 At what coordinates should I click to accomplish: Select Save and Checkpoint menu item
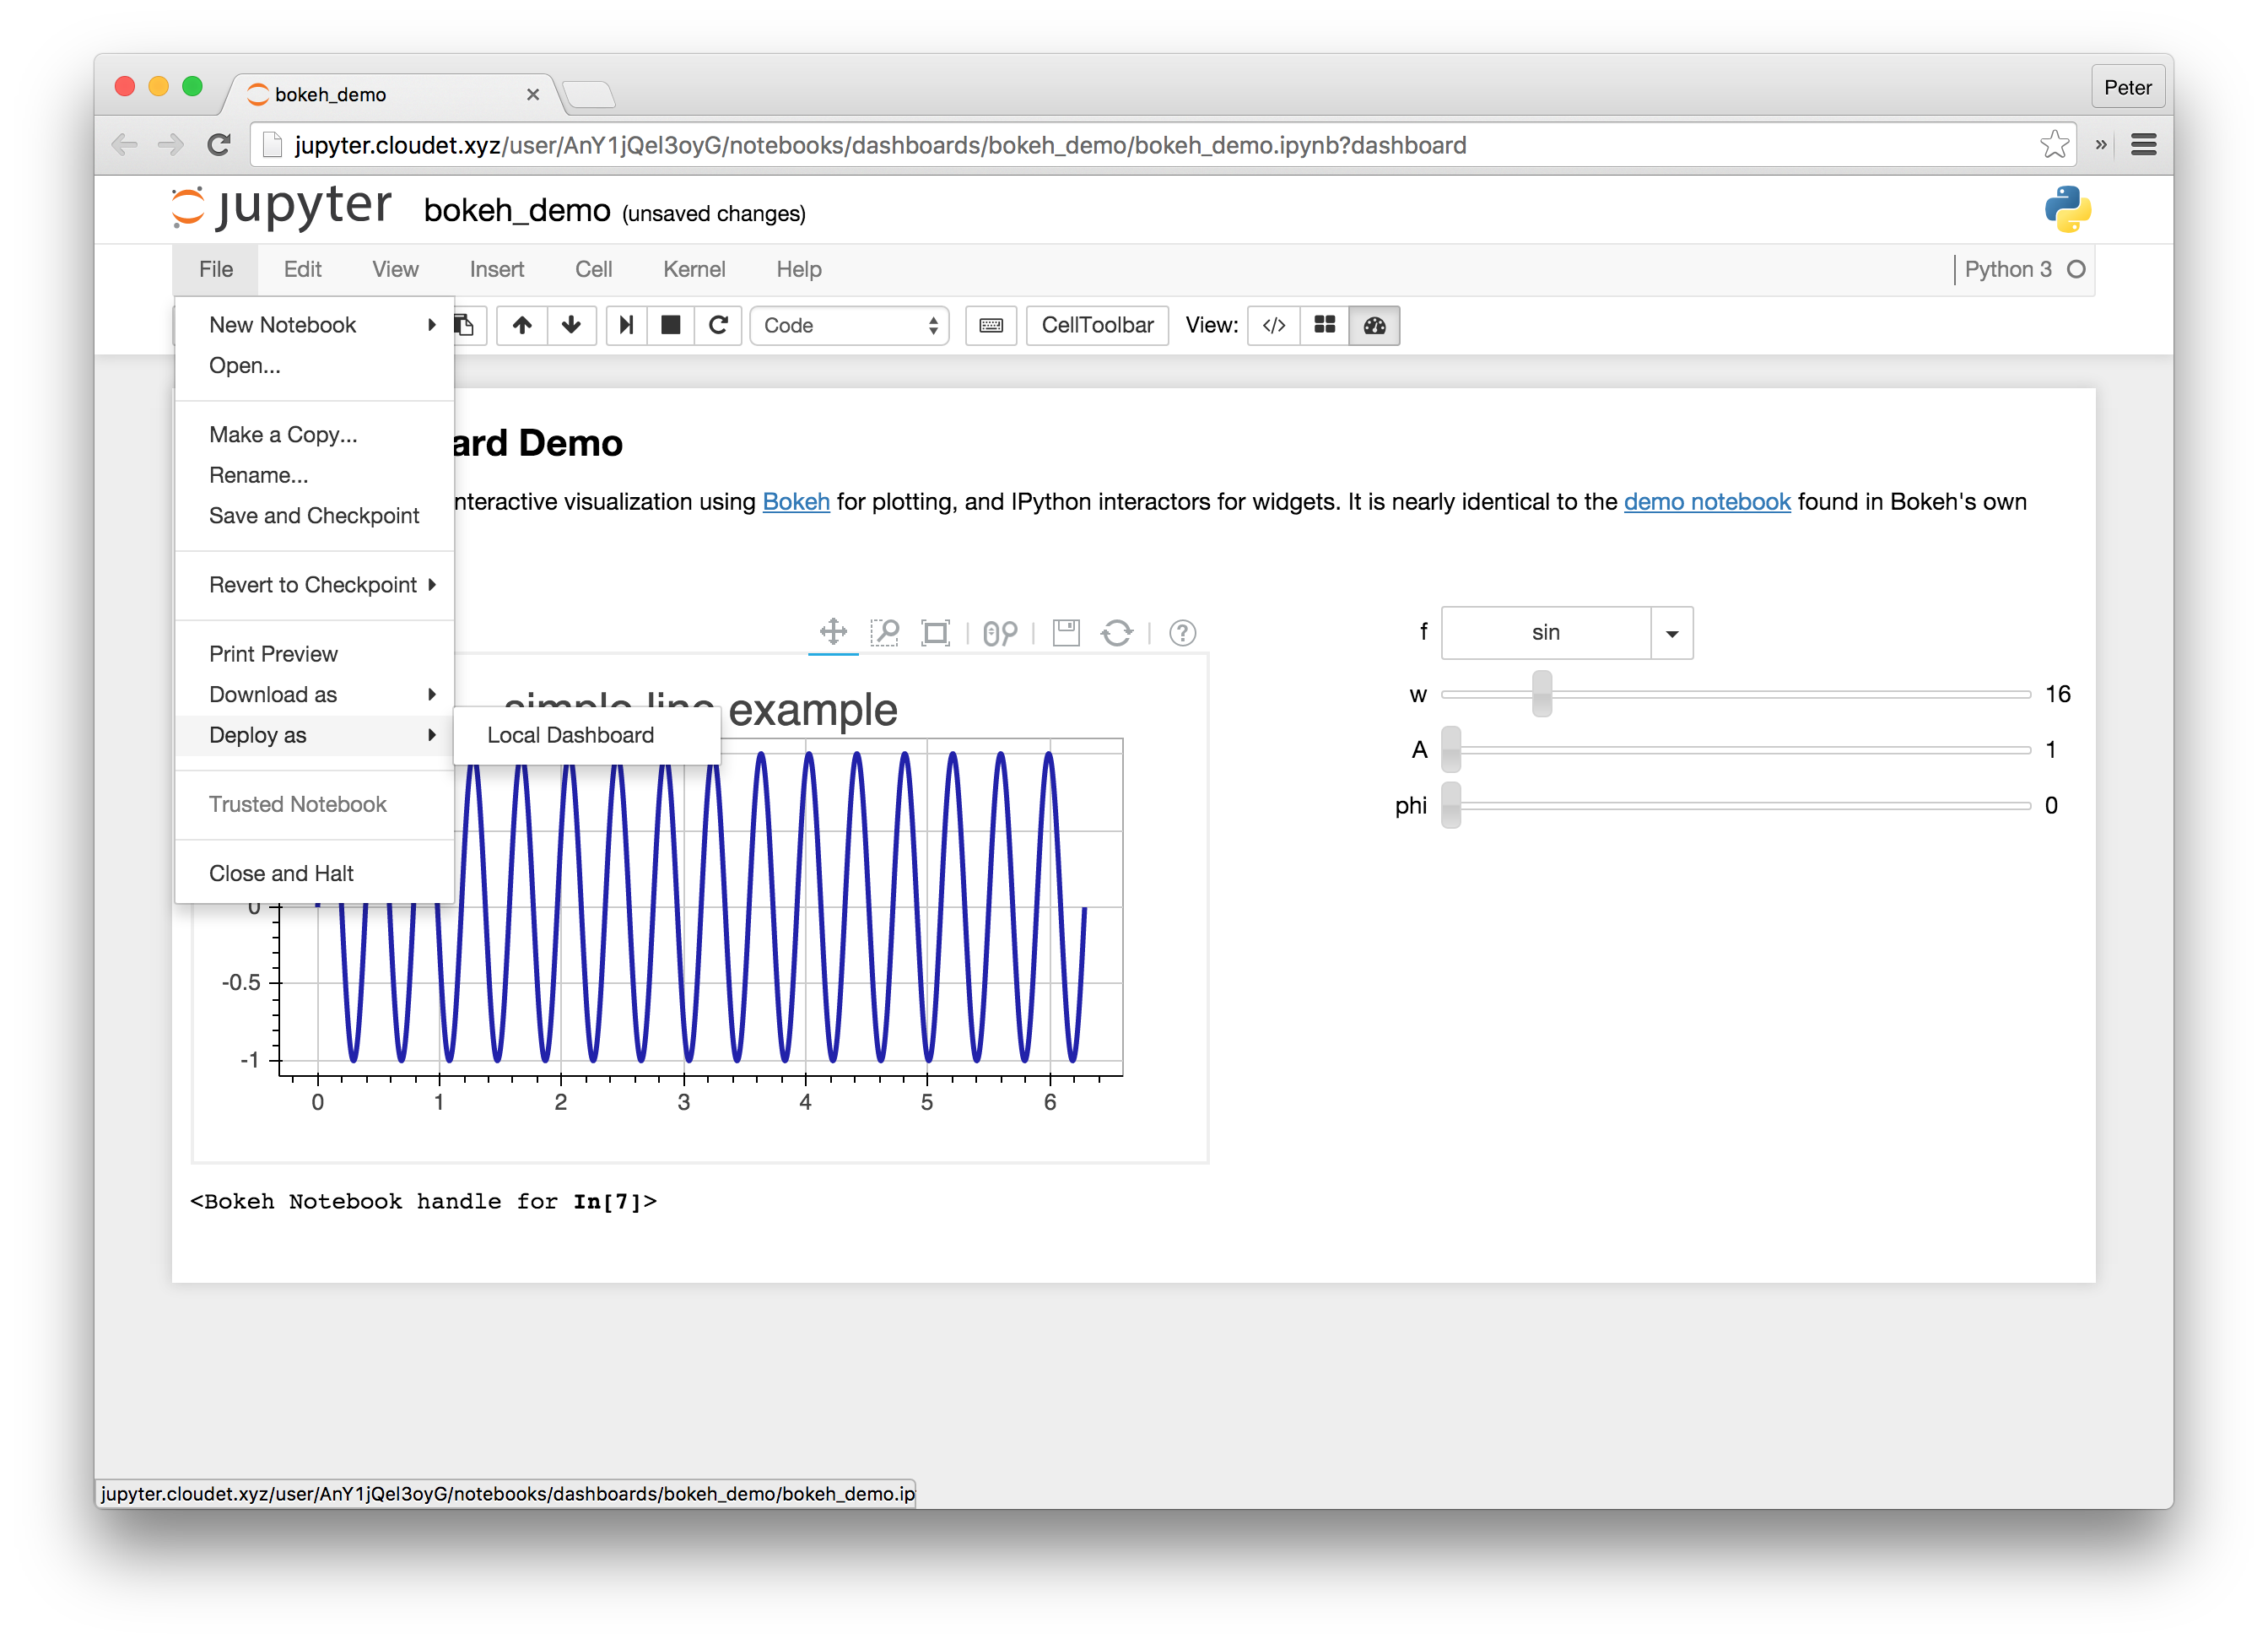(x=314, y=515)
